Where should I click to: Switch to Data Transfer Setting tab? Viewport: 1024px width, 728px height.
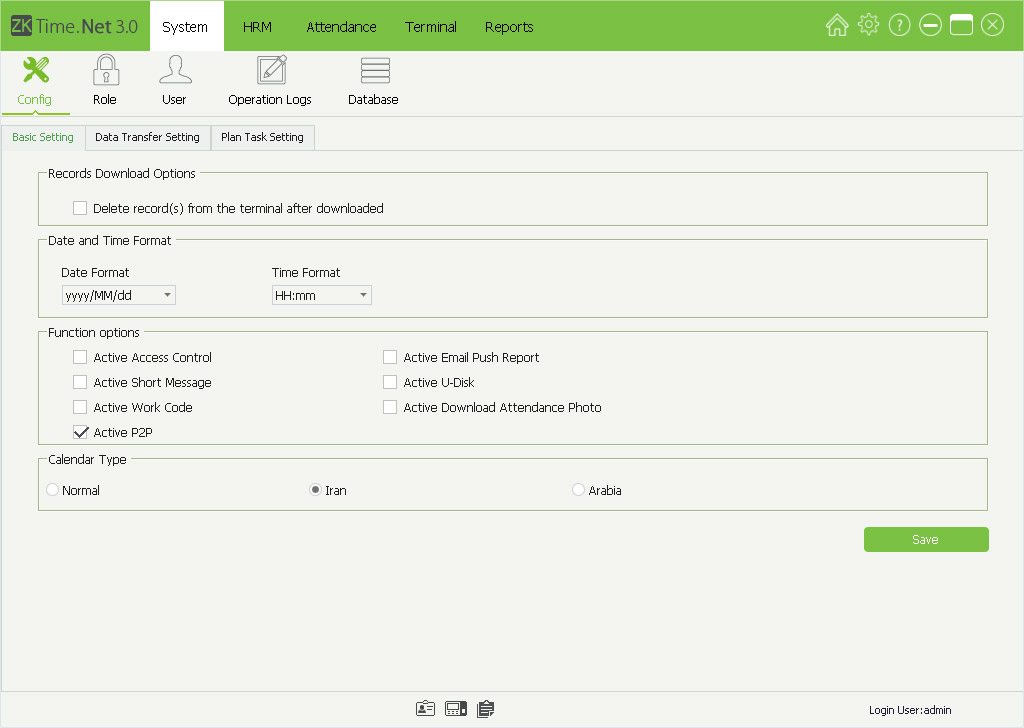click(x=147, y=137)
